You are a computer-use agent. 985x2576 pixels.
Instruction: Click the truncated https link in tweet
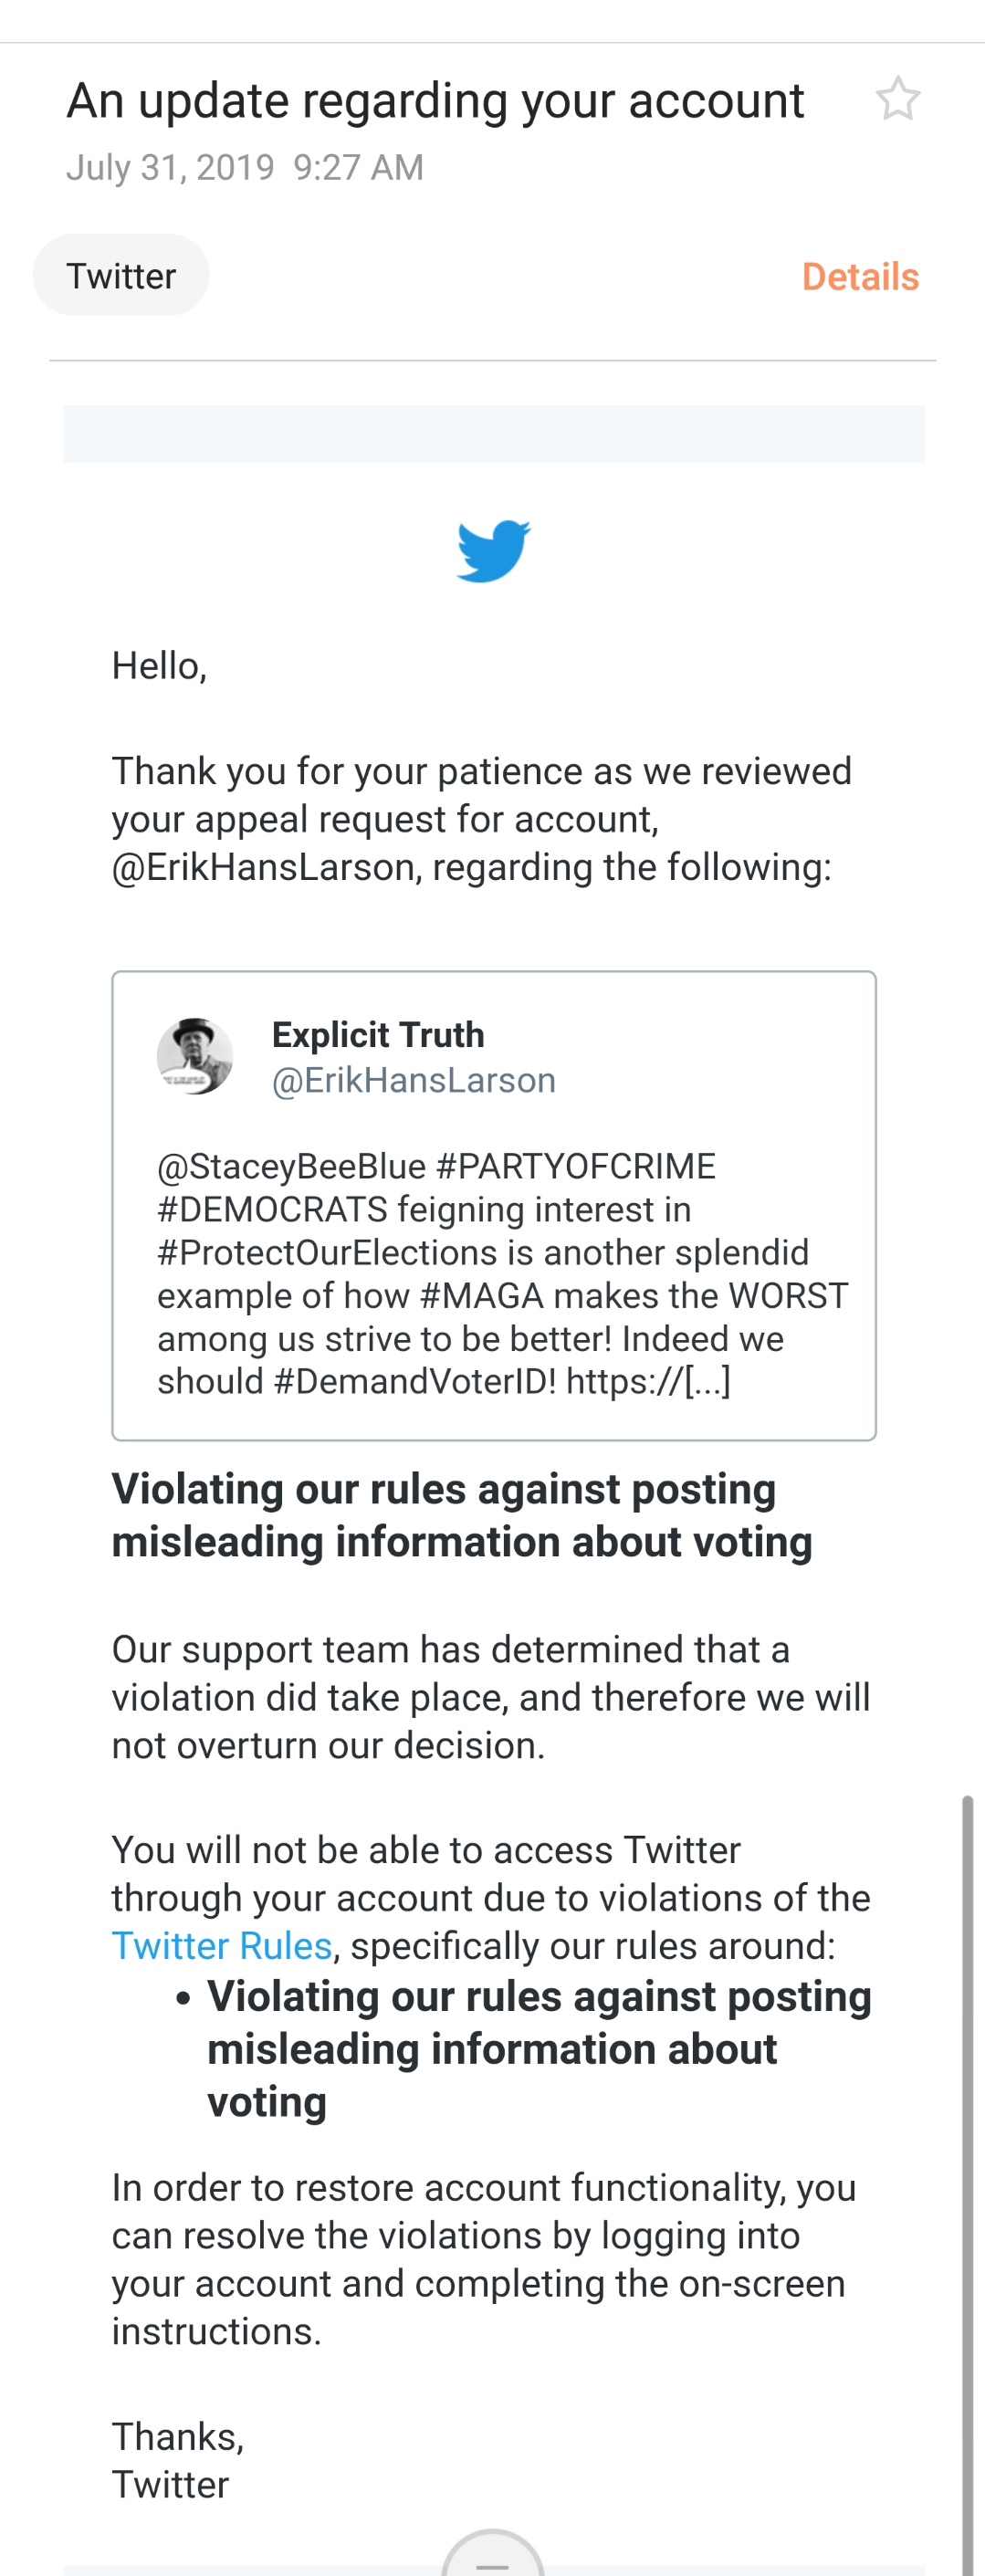tap(648, 1381)
